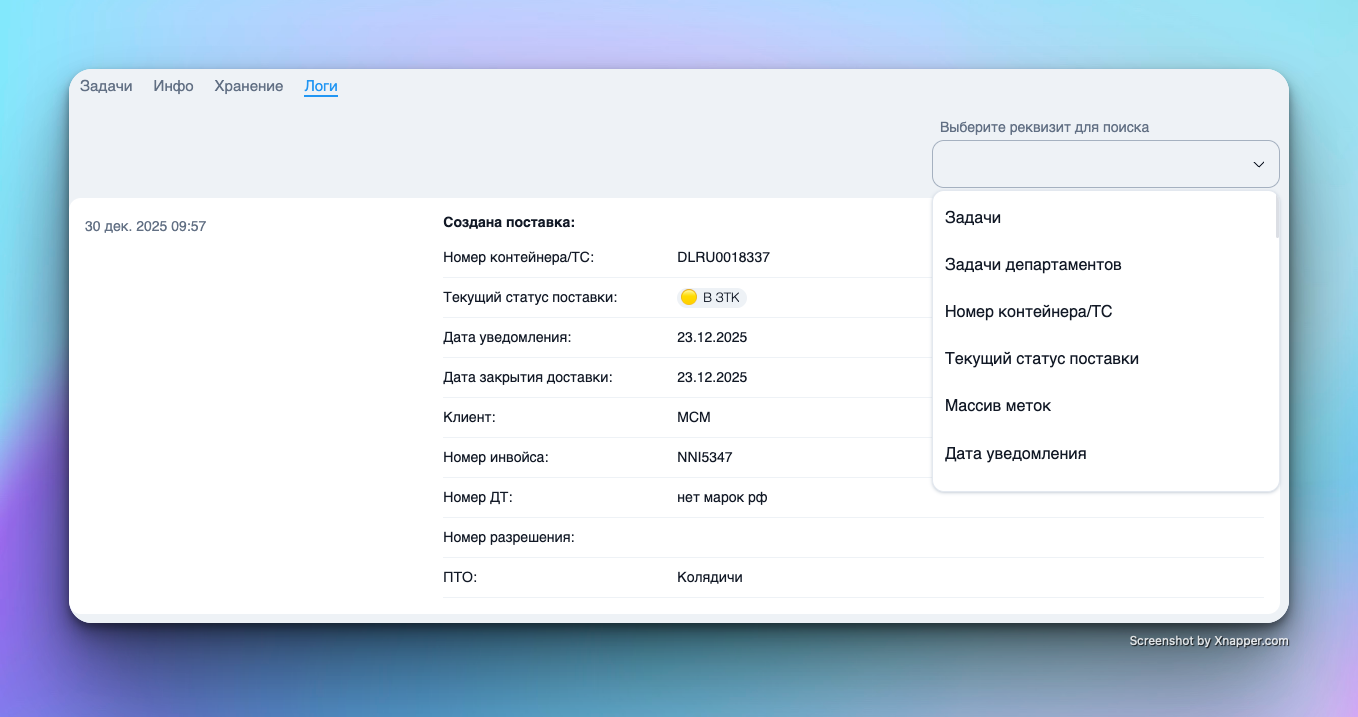Viewport: 1358px width, 717px height.
Task: Pick Задачи департаментов from the list
Action: click(x=1105, y=265)
